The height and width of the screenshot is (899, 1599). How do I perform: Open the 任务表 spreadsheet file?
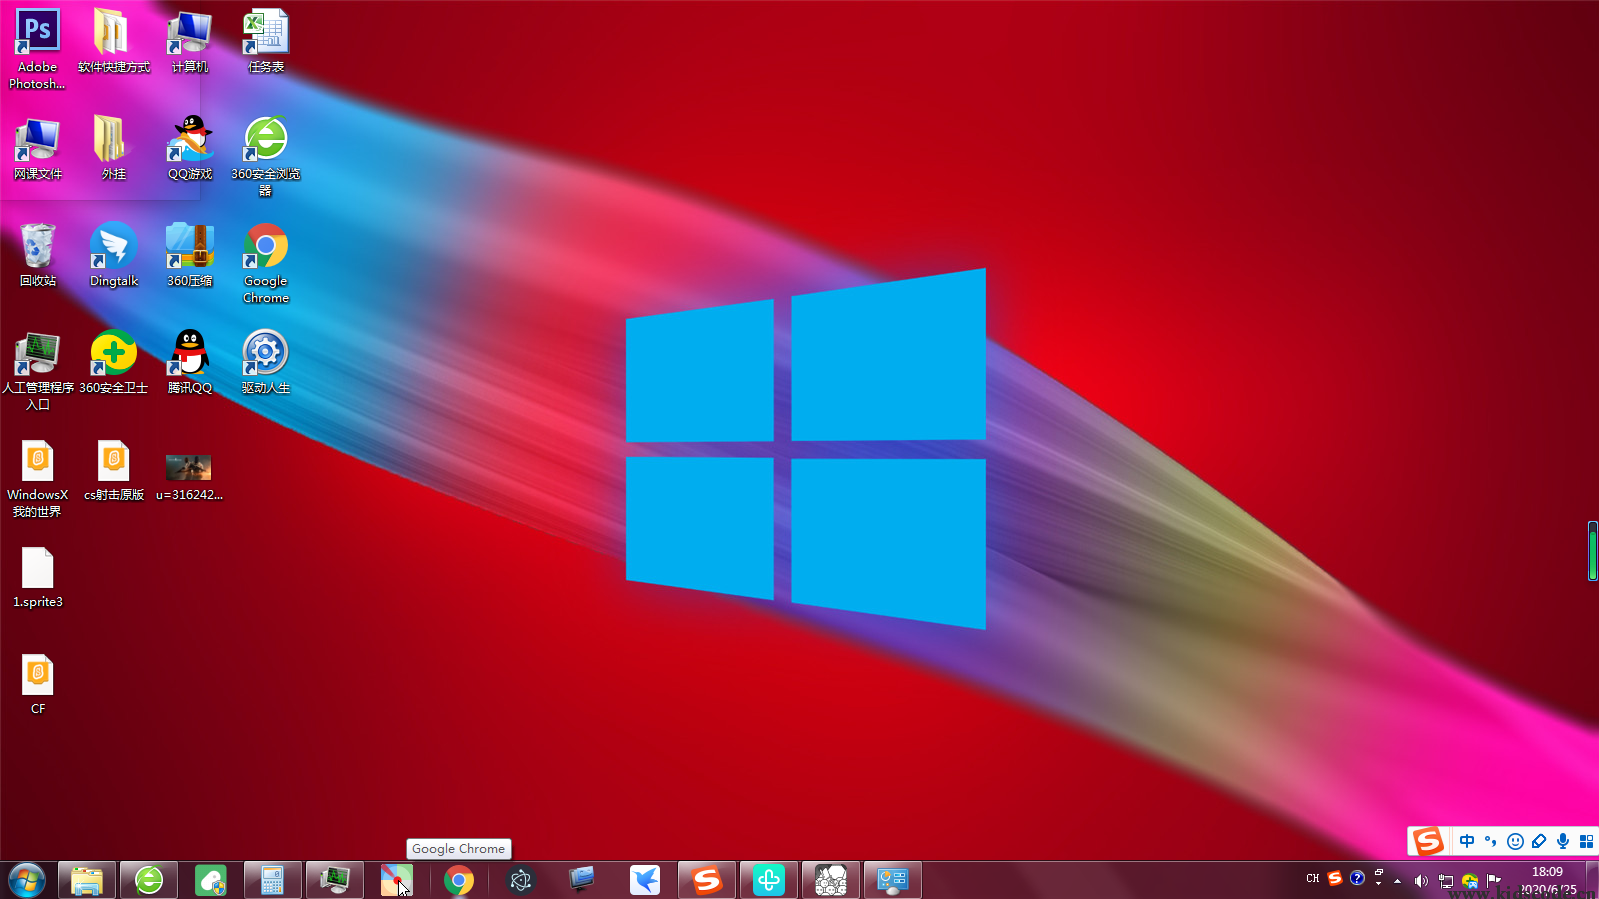[x=266, y=41]
